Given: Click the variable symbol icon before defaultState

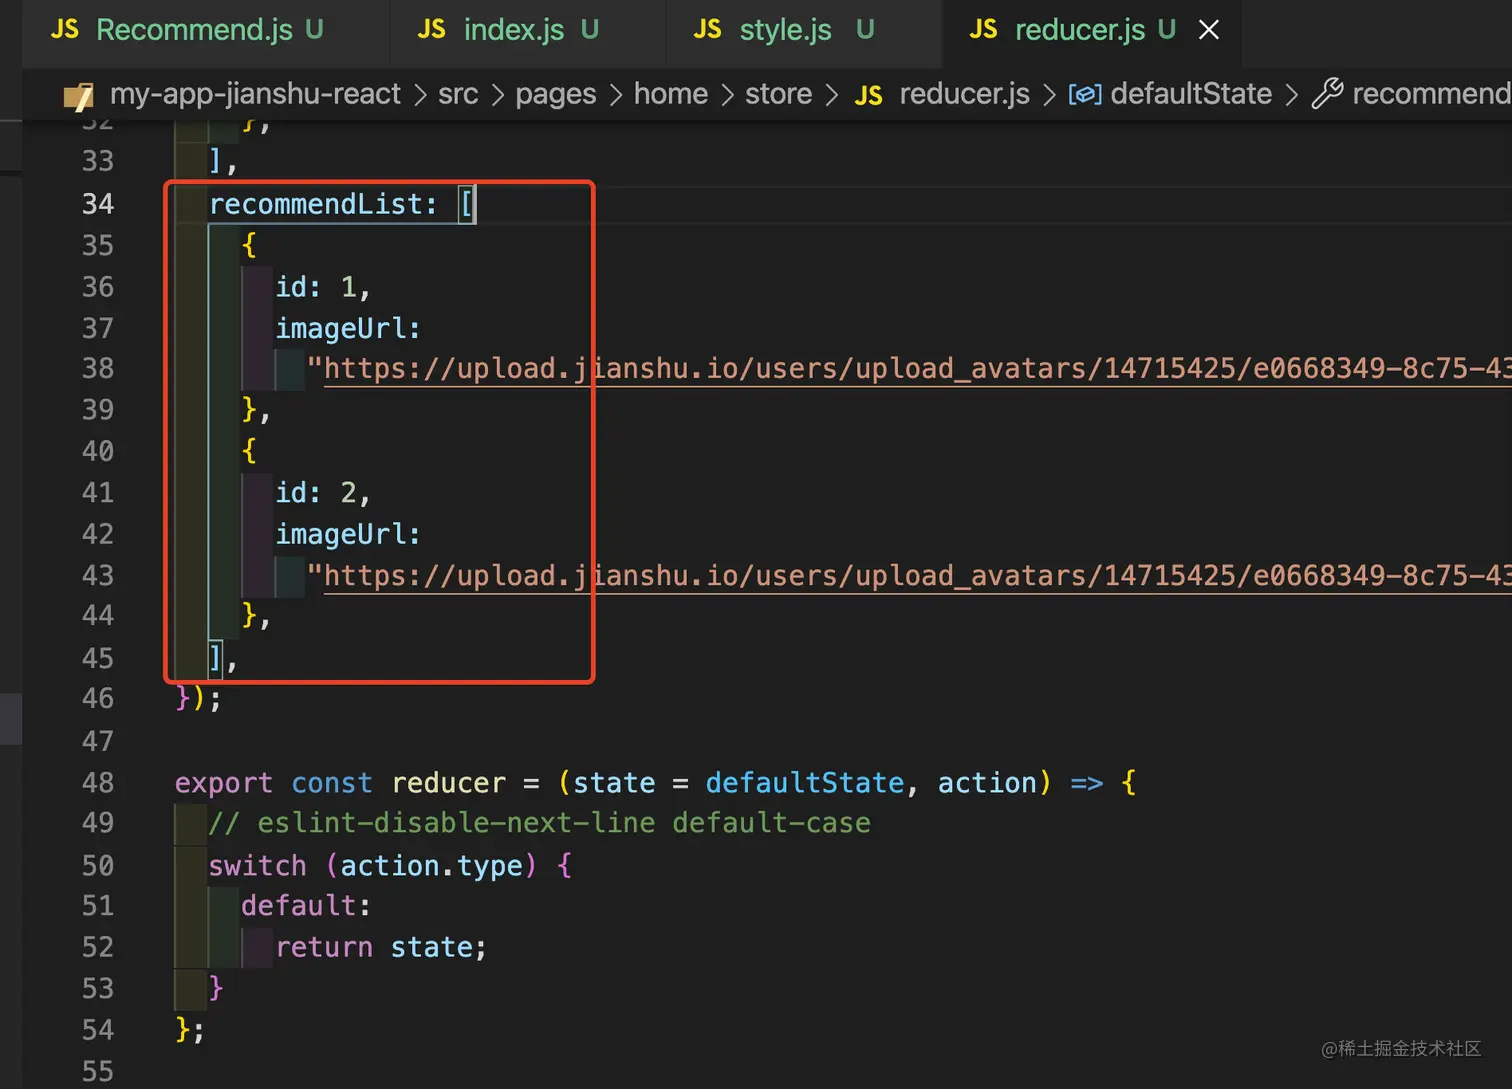Looking at the screenshot, I should click(1085, 95).
